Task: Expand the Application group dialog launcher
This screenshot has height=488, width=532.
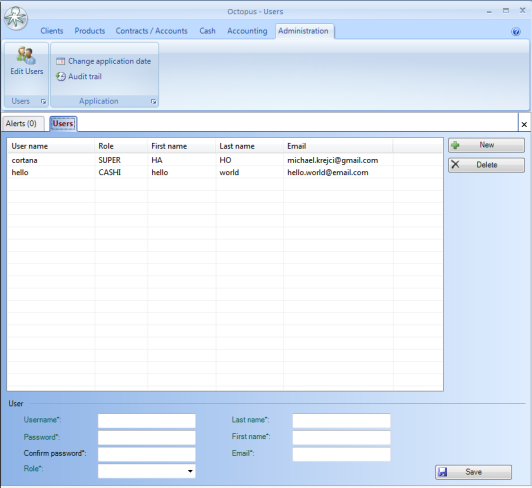Action: pyautogui.click(x=153, y=101)
